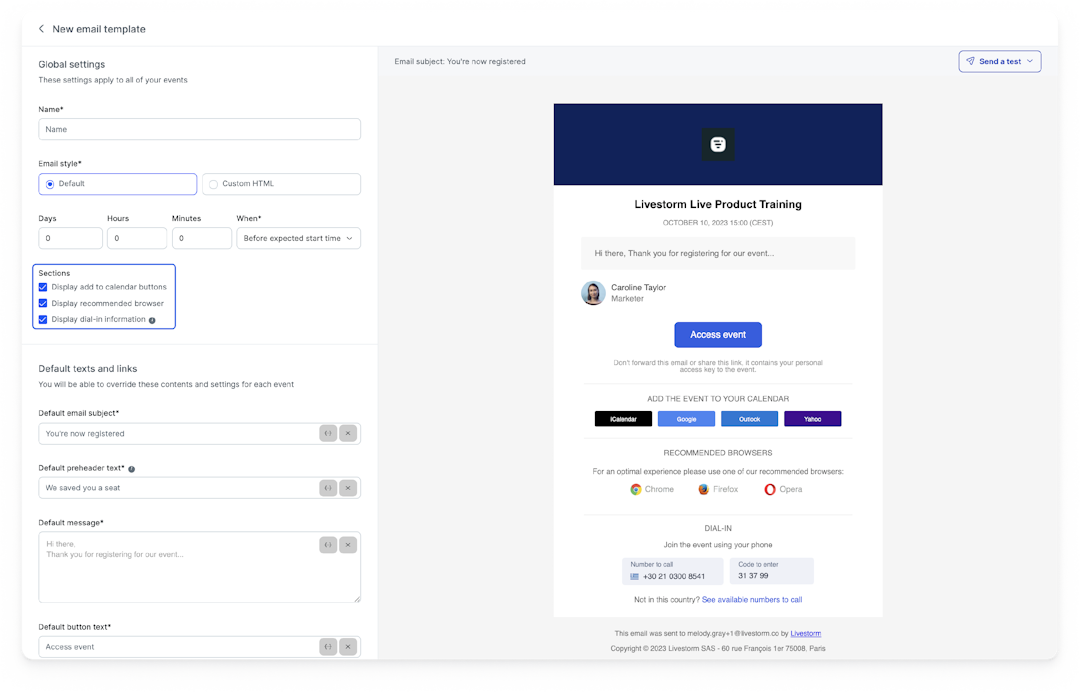This screenshot has height=692, width=1080.
Task: Expand the Send a test chevron
Action: point(1030,61)
